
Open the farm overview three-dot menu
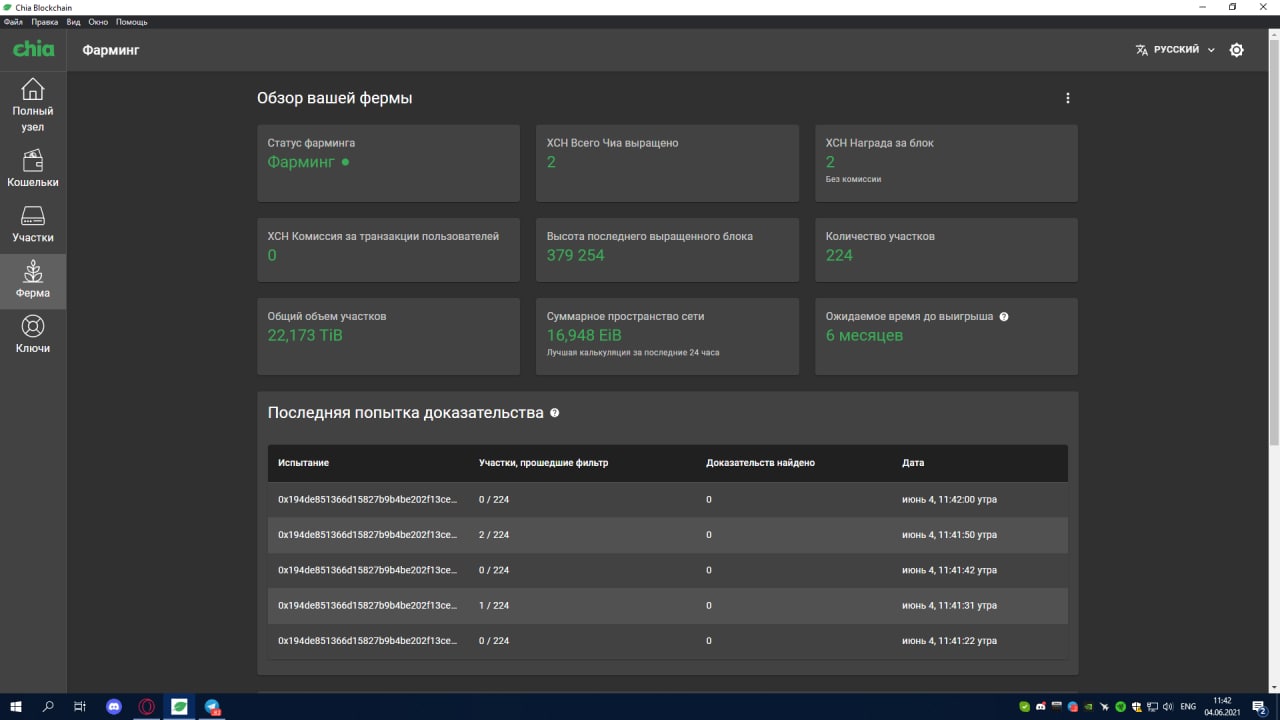coord(1067,98)
